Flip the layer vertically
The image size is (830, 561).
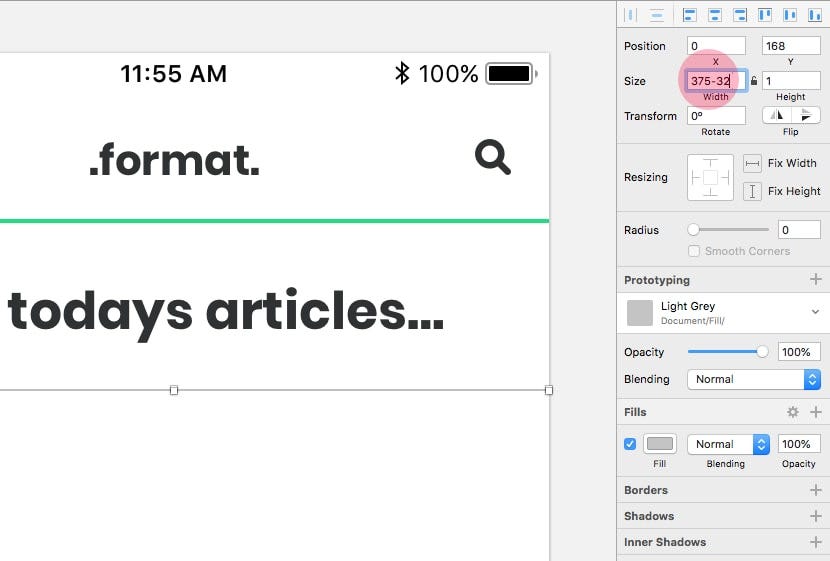click(806, 115)
